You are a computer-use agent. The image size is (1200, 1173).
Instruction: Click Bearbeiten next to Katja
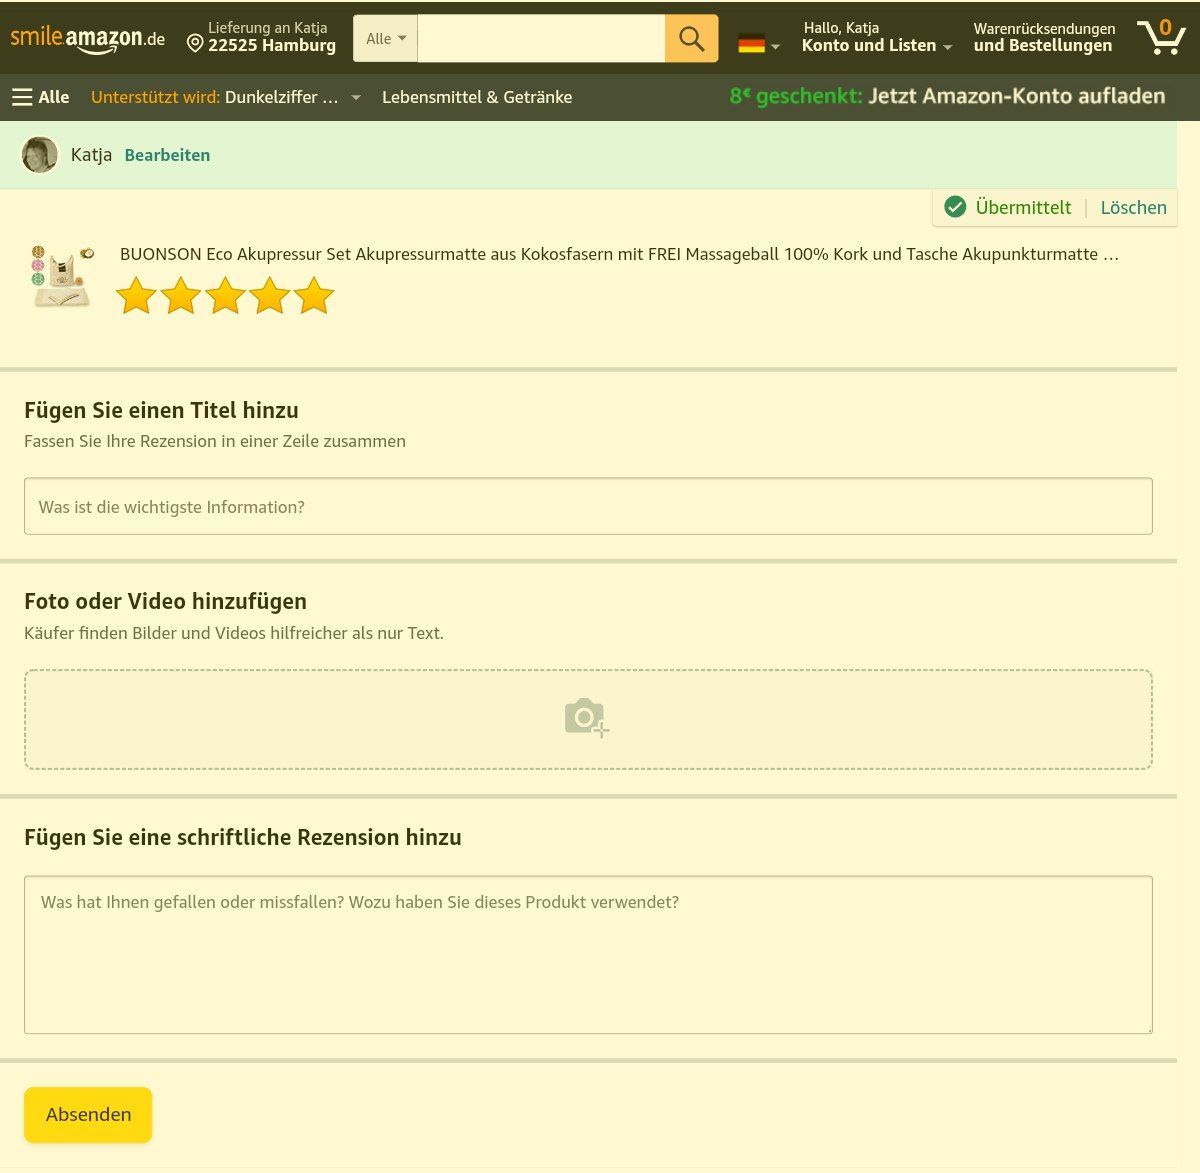tap(167, 155)
